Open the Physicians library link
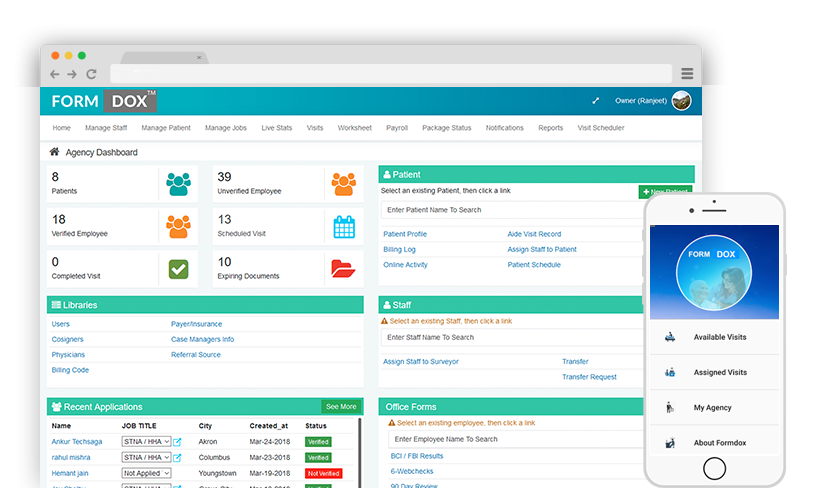Screen dimensions: 816x488 click(x=68, y=355)
